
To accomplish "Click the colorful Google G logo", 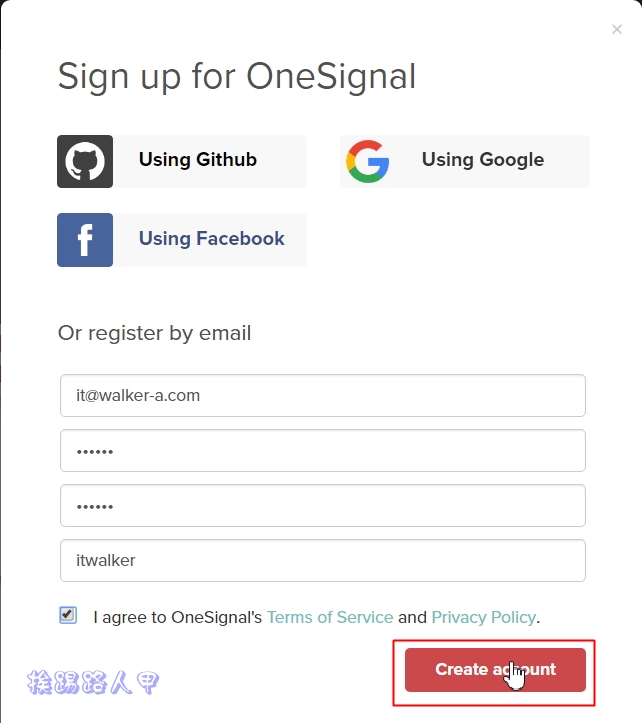I will (368, 161).
